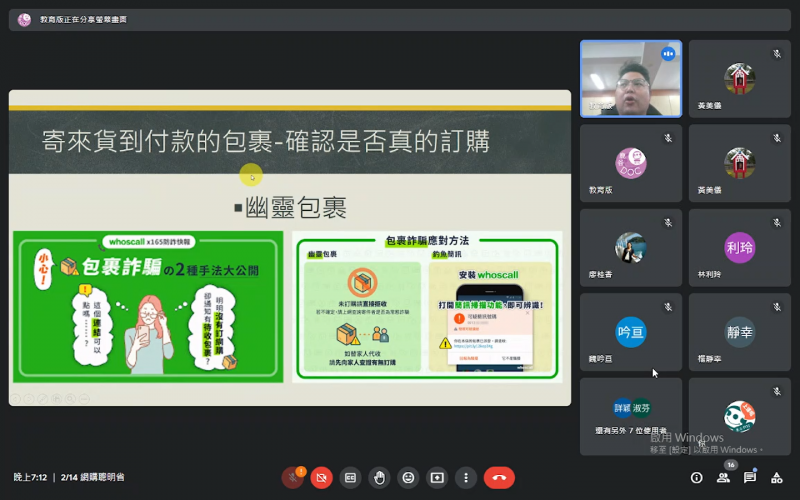Click the 林利玲 name label
Viewport: 800px width, 500px height.
click(710, 274)
